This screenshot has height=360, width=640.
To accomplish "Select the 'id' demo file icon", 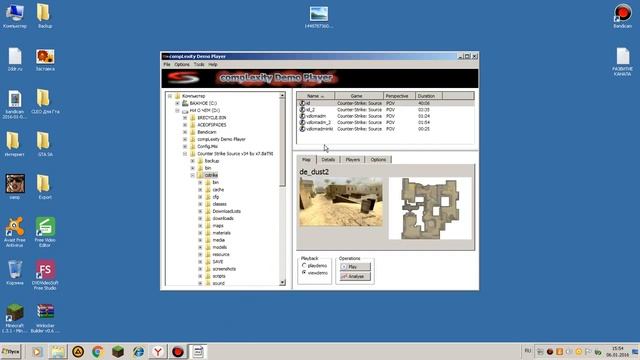I will click(302, 103).
